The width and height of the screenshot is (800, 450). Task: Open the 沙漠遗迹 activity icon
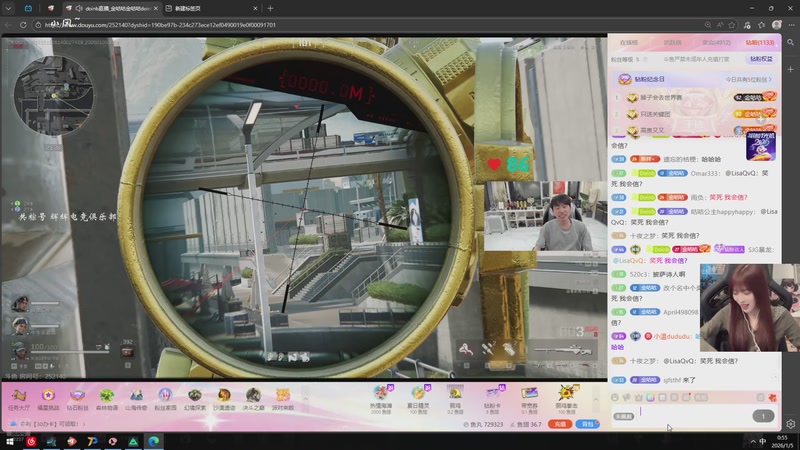click(x=224, y=399)
